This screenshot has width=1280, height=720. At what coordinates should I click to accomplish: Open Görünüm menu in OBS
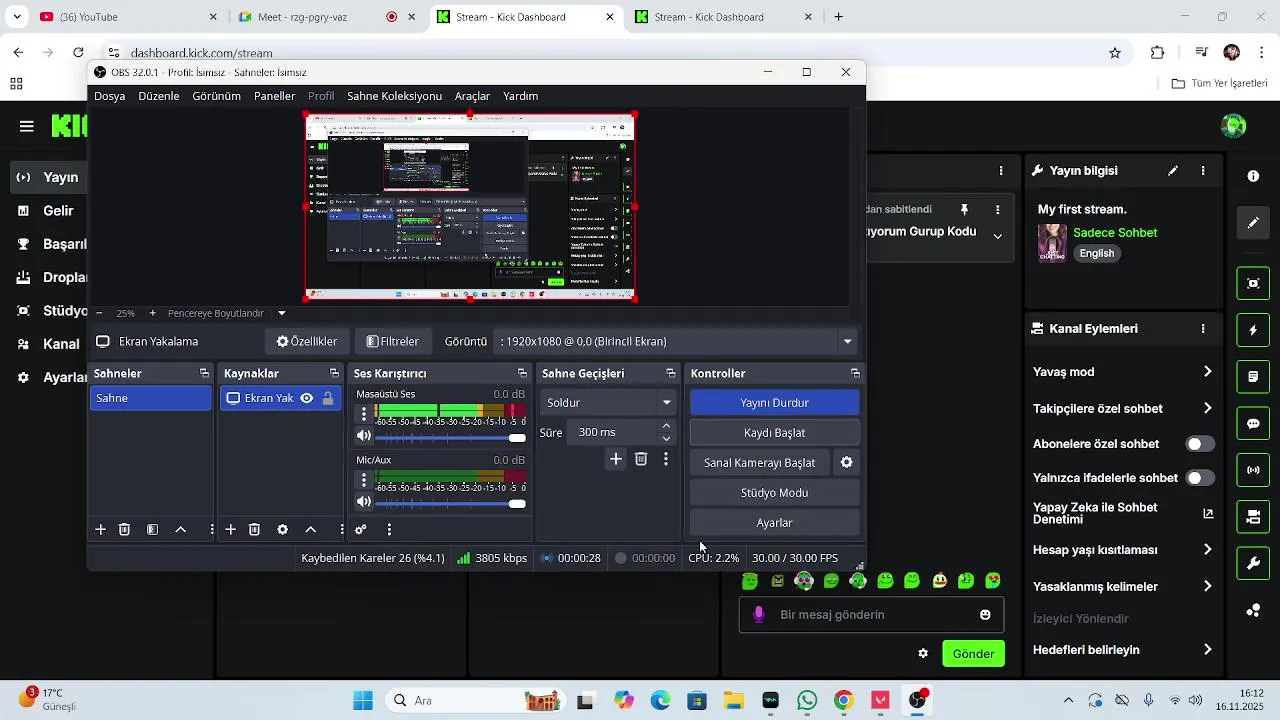(216, 96)
